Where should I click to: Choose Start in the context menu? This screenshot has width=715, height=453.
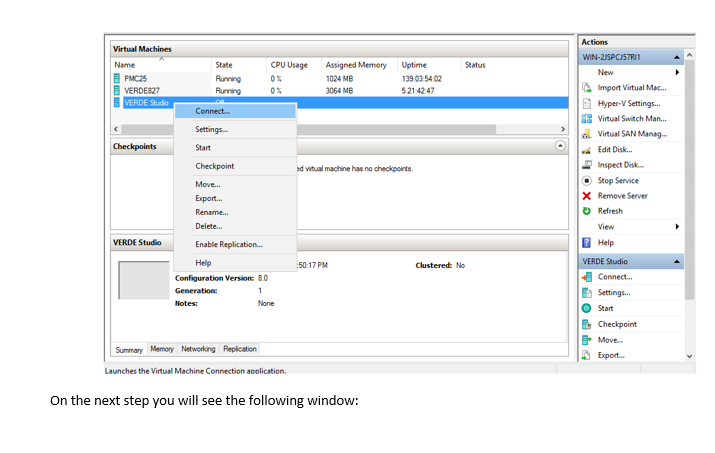235,148
